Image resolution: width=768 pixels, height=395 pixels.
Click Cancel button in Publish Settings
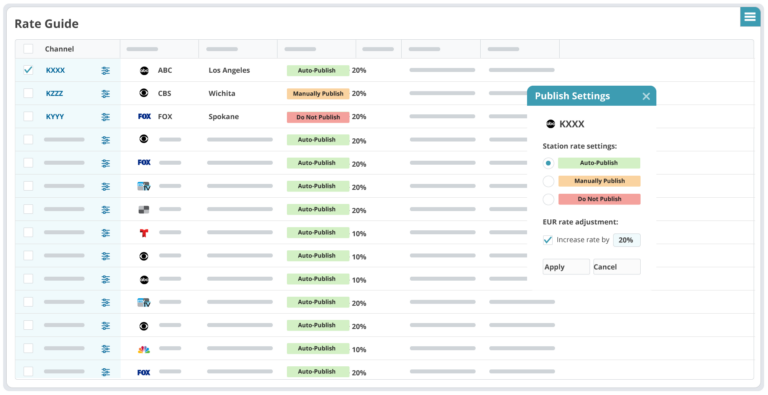tap(617, 267)
